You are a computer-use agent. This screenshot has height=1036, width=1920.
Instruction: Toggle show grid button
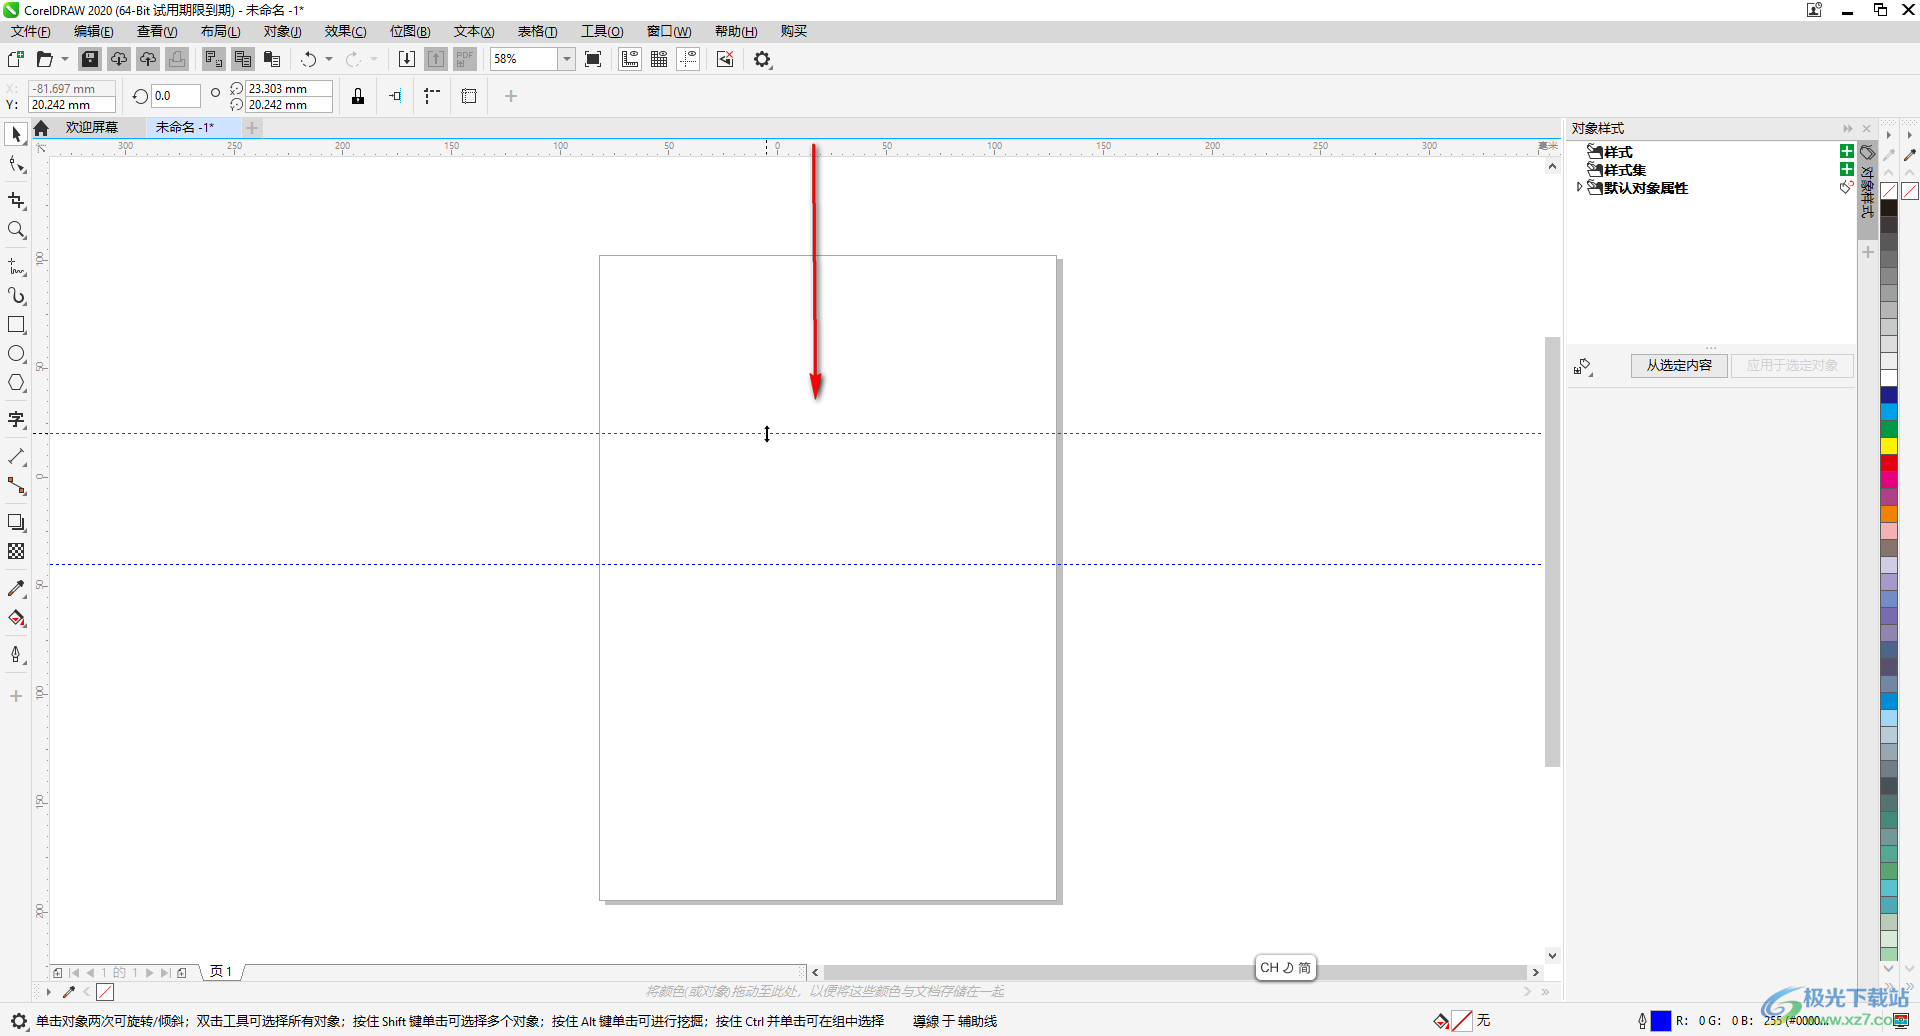(x=659, y=59)
